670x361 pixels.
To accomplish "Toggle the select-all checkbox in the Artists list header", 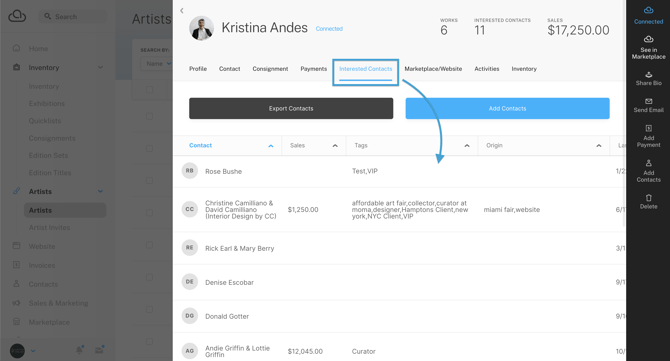I will tap(149, 90).
